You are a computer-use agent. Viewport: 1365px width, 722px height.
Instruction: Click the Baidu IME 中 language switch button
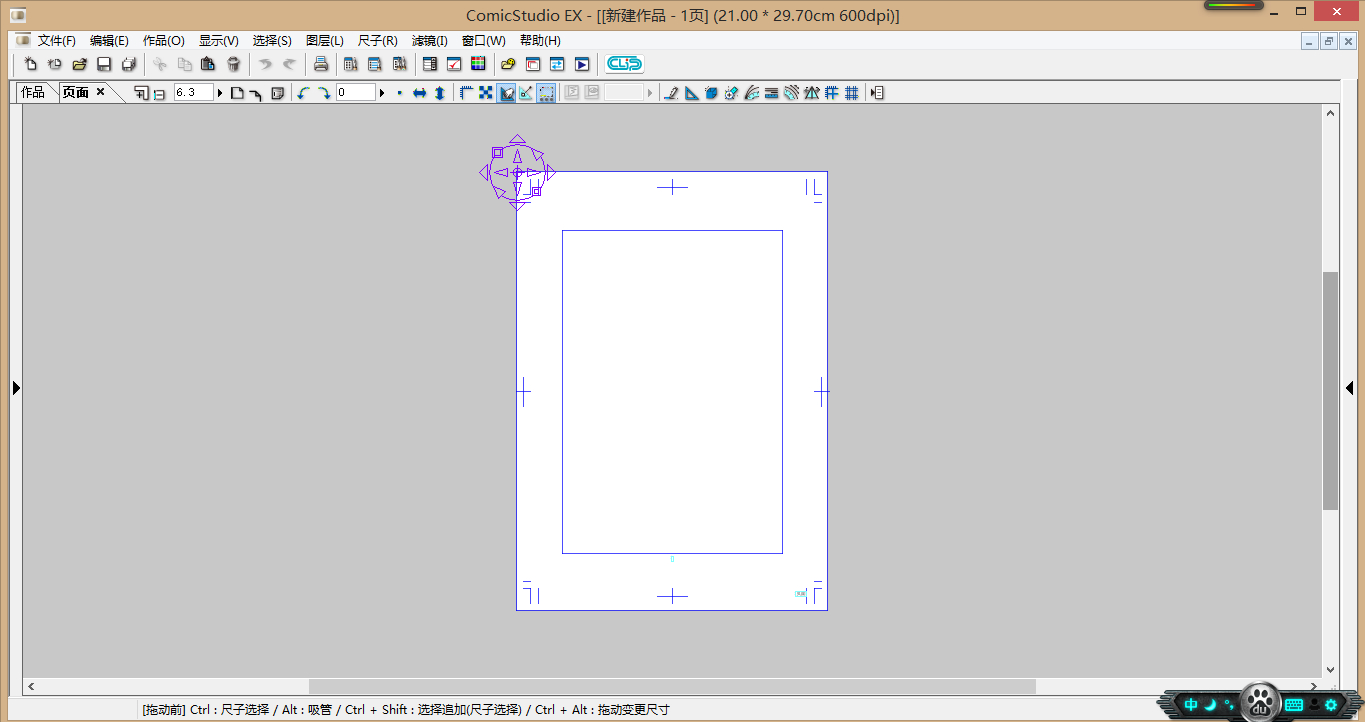pyautogui.click(x=1191, y=705)
